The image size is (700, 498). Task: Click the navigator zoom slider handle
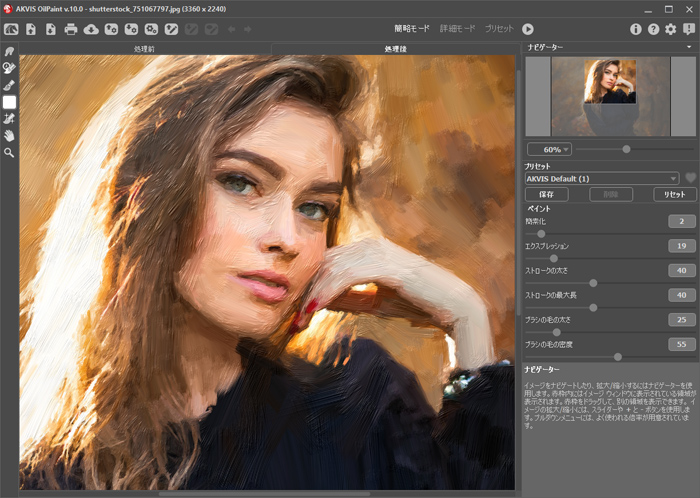(x=626, y=149)
